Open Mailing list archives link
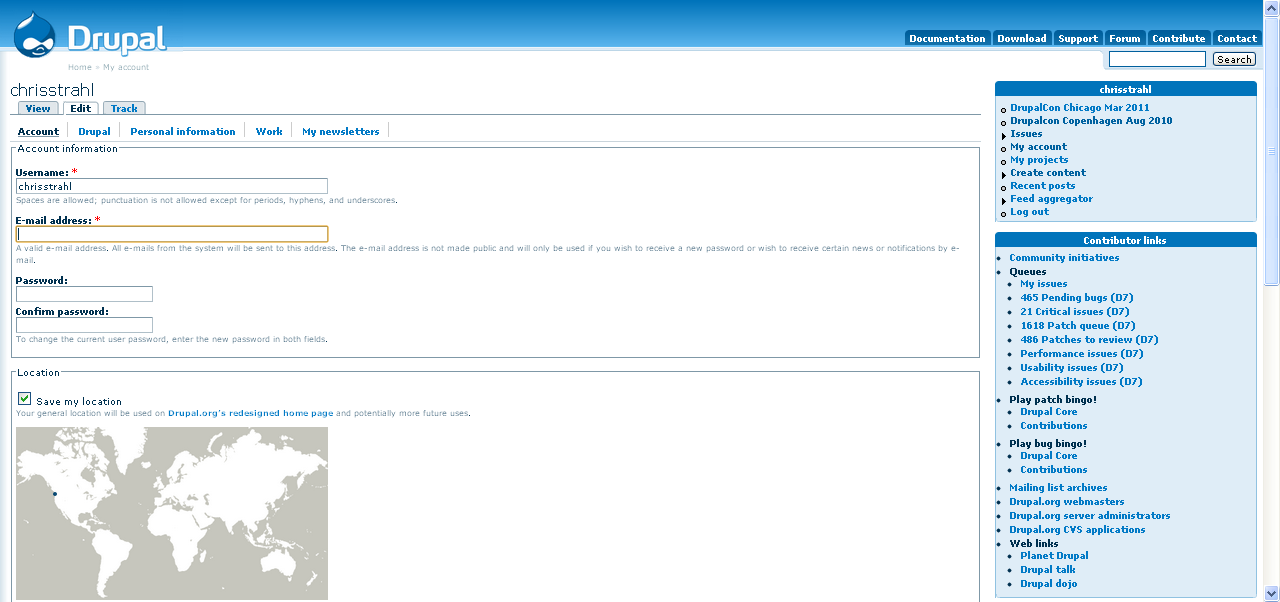The height and width of the screenshot is (602, 1280). click(1058, 488)
